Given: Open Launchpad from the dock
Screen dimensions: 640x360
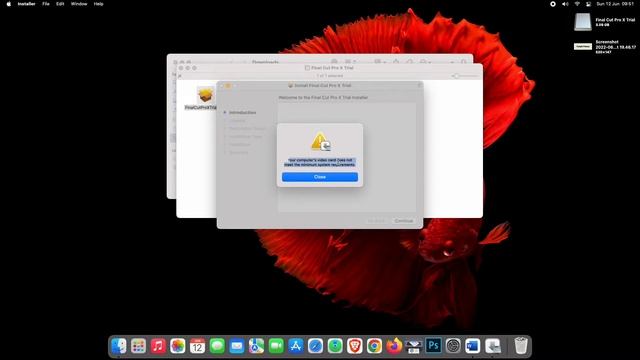Looking at the screenshot, I should pyautogui.click(x=138, y=346).
